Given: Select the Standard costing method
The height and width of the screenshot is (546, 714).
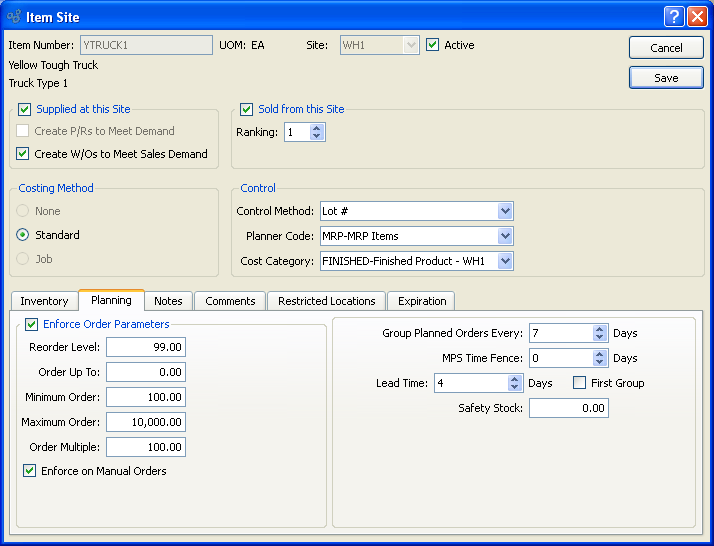Looking at the screenshot, I should [24, 235].
